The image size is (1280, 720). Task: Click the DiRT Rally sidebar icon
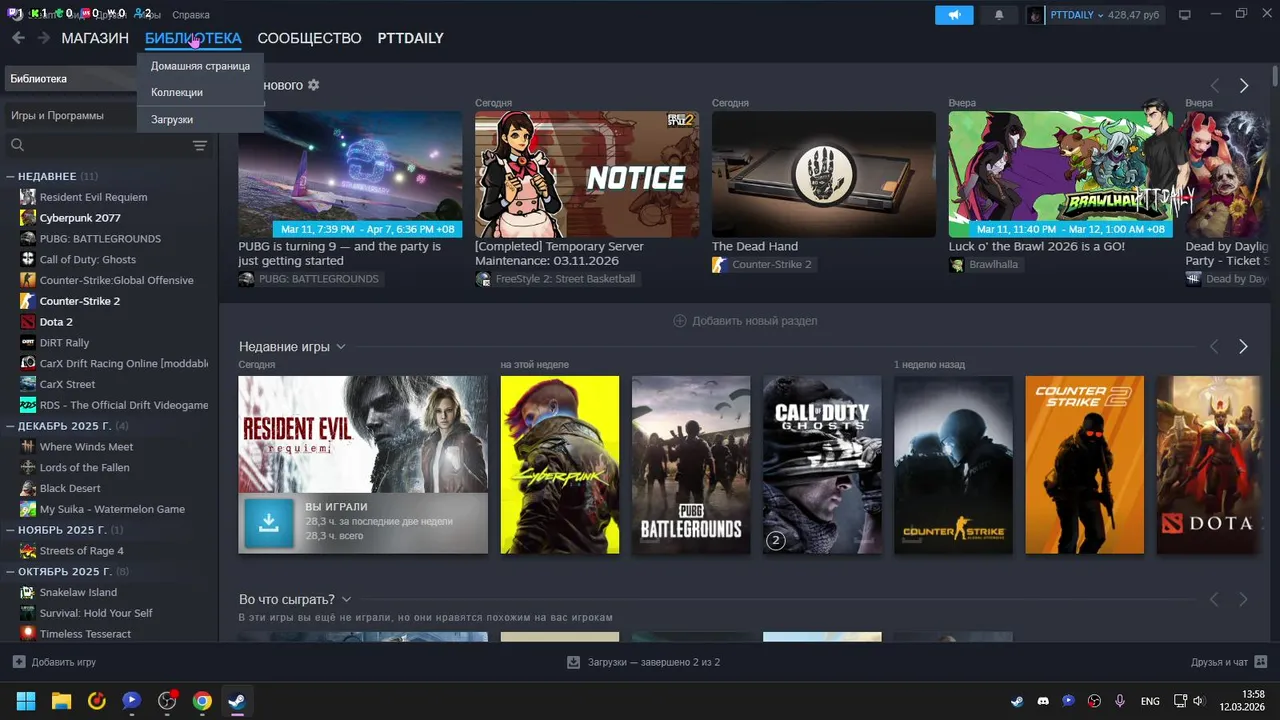click(28, 343)
